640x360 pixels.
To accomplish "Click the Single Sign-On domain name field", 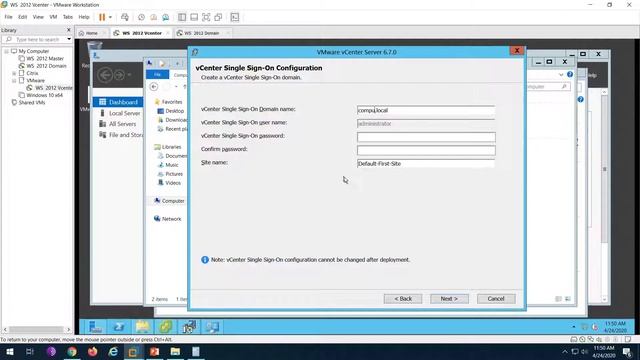I will click(426, 110).
